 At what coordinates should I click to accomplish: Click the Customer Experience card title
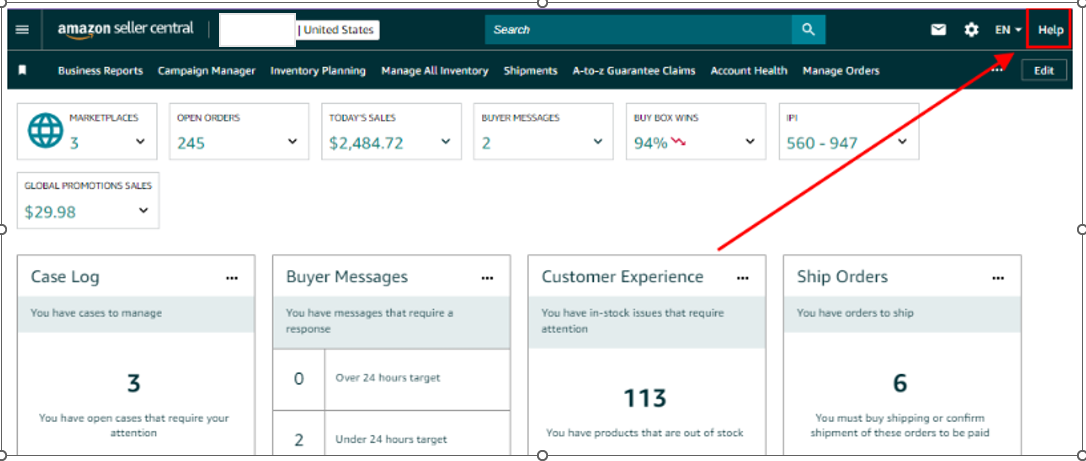point(623,277)
